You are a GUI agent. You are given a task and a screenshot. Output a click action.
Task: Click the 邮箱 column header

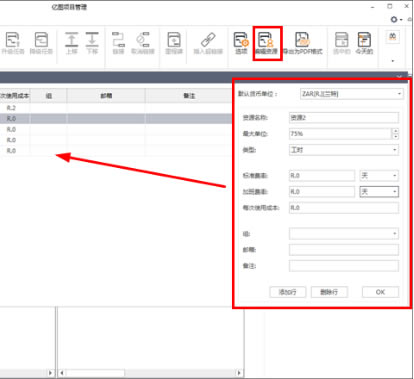pyautogui.click(x=106, y=96)
